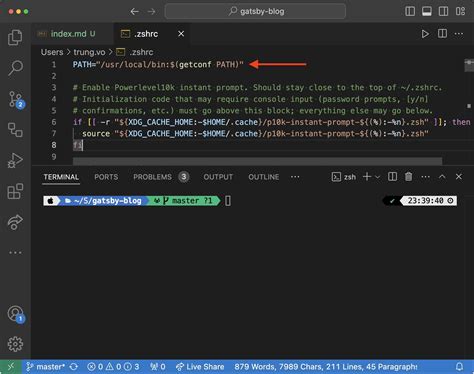Maximize the panel with the up chevron
Image resolution: width=474 pixels, height=374 pixels.
coord(442,177)
